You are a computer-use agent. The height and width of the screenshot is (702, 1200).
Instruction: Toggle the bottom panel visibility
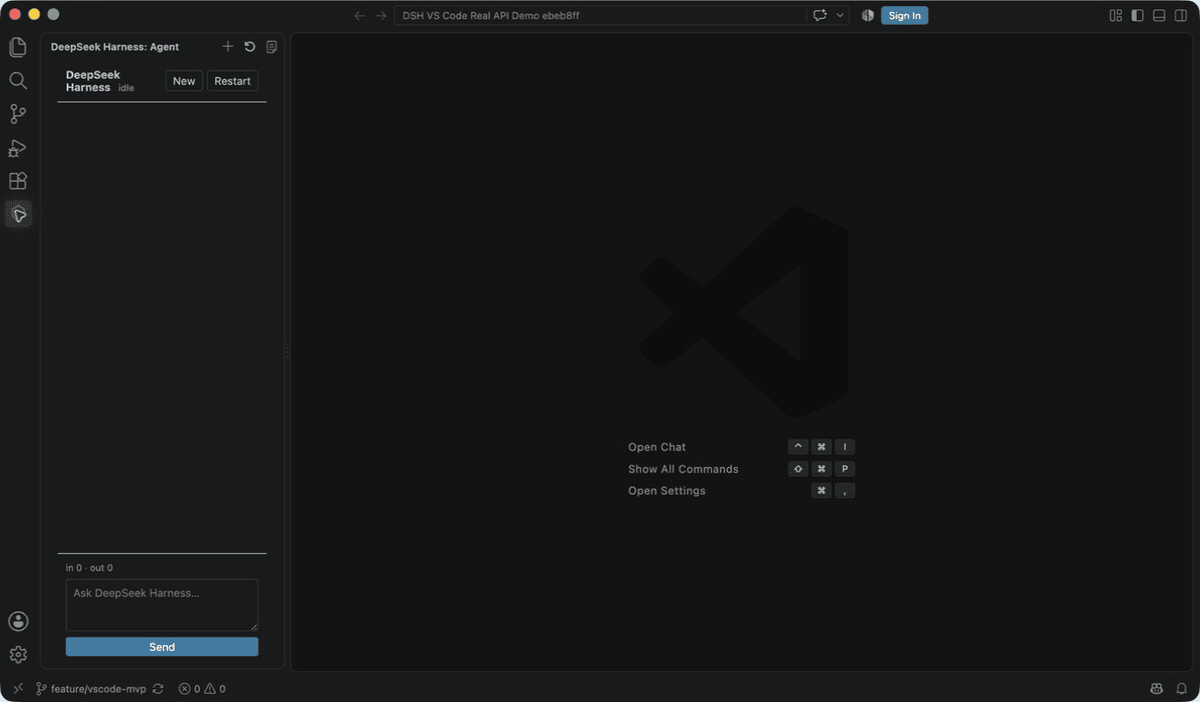pyautogui.click(x=1159, y=15)
